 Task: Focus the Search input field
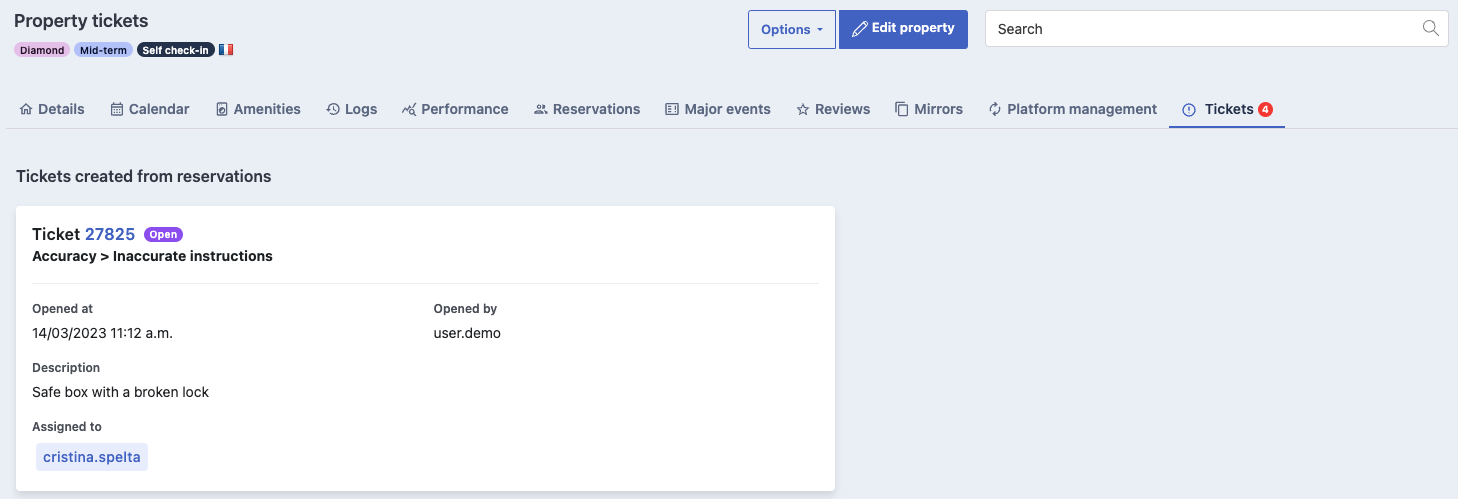1217,29
